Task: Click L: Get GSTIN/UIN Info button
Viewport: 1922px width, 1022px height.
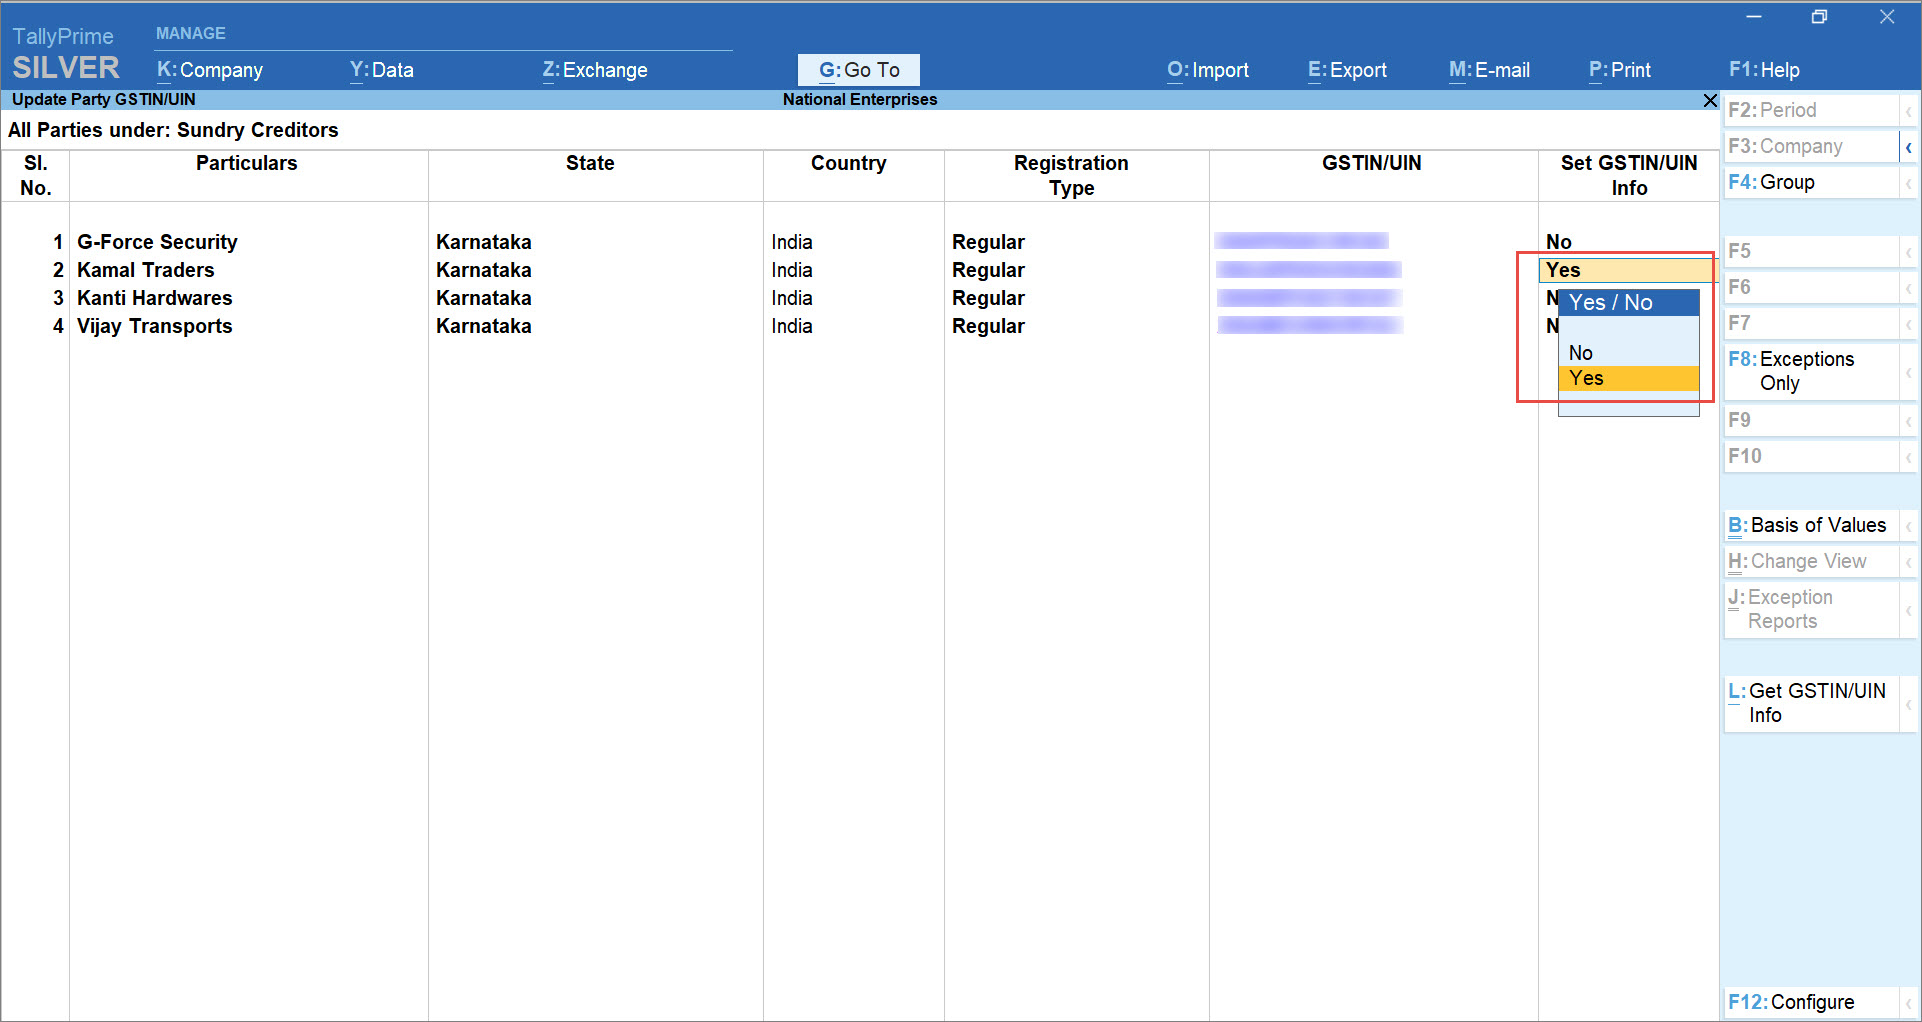Action: click(x=1811, y=703)
